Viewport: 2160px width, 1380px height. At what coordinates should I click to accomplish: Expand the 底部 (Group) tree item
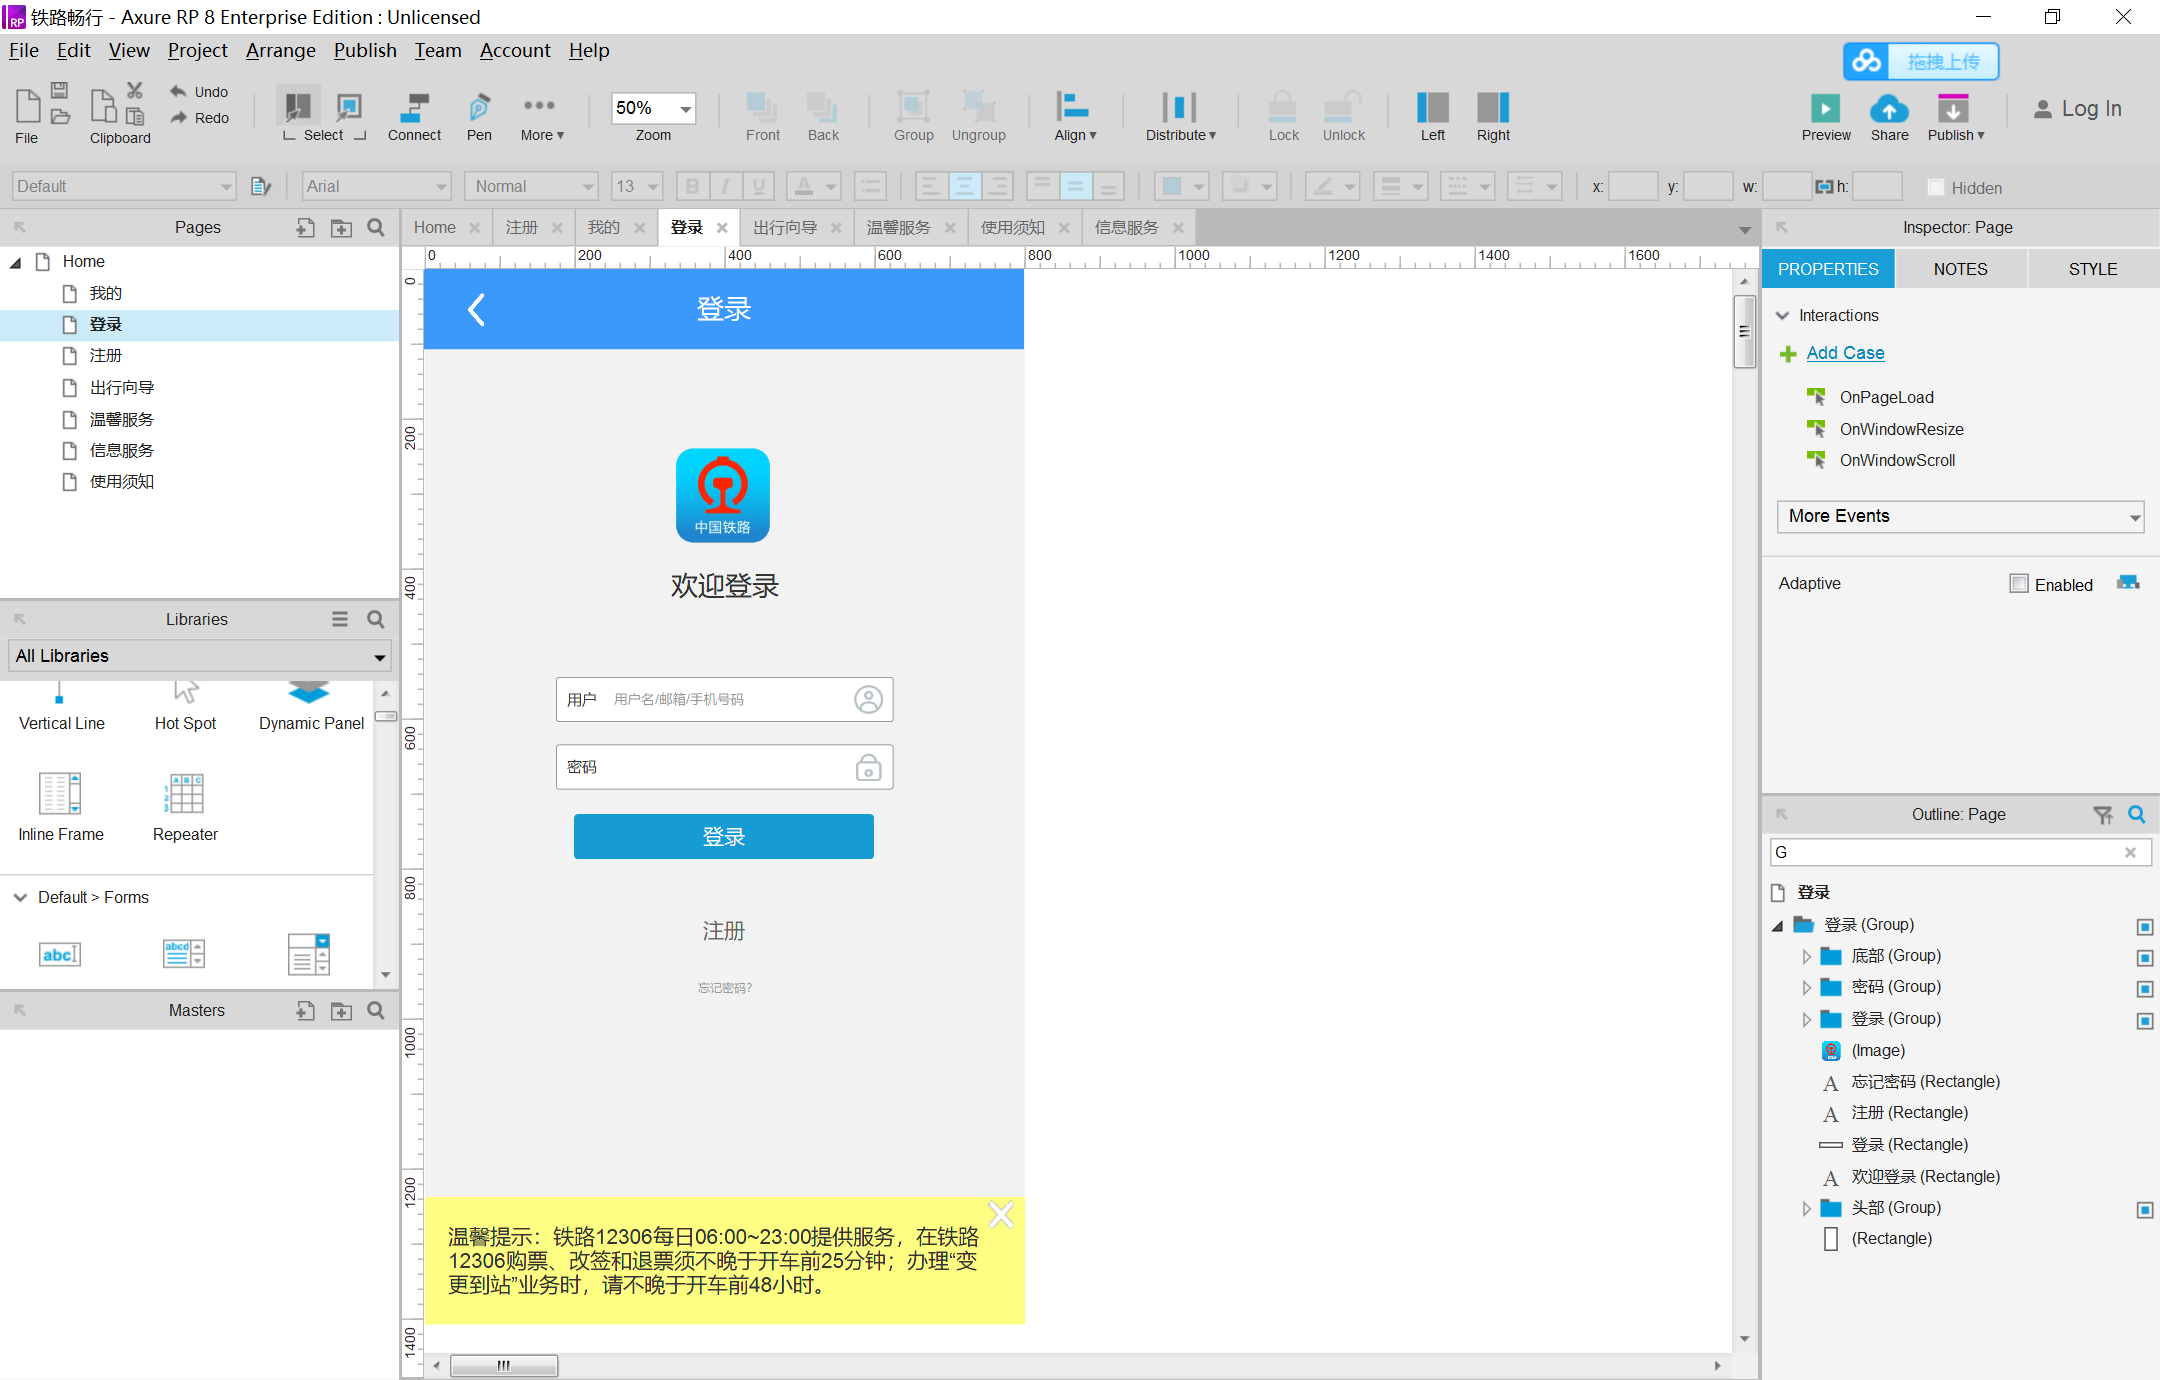(x=1807, y=956)
